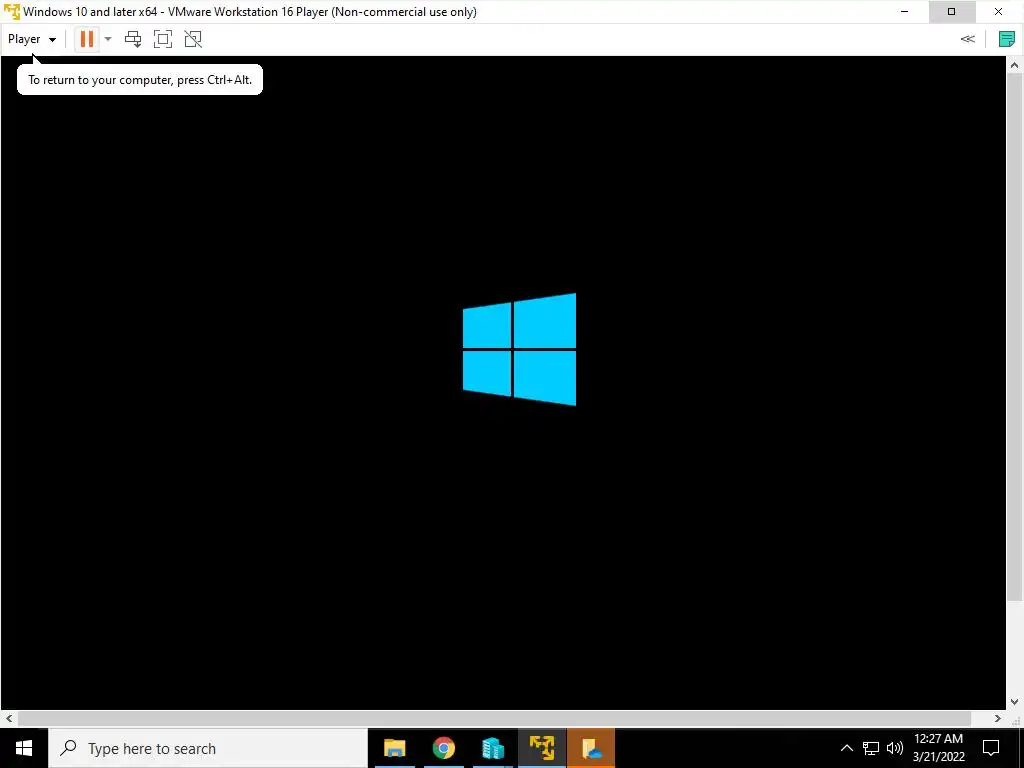
Task: Select VMware Player taskbar icon
Action: [542, 748]
